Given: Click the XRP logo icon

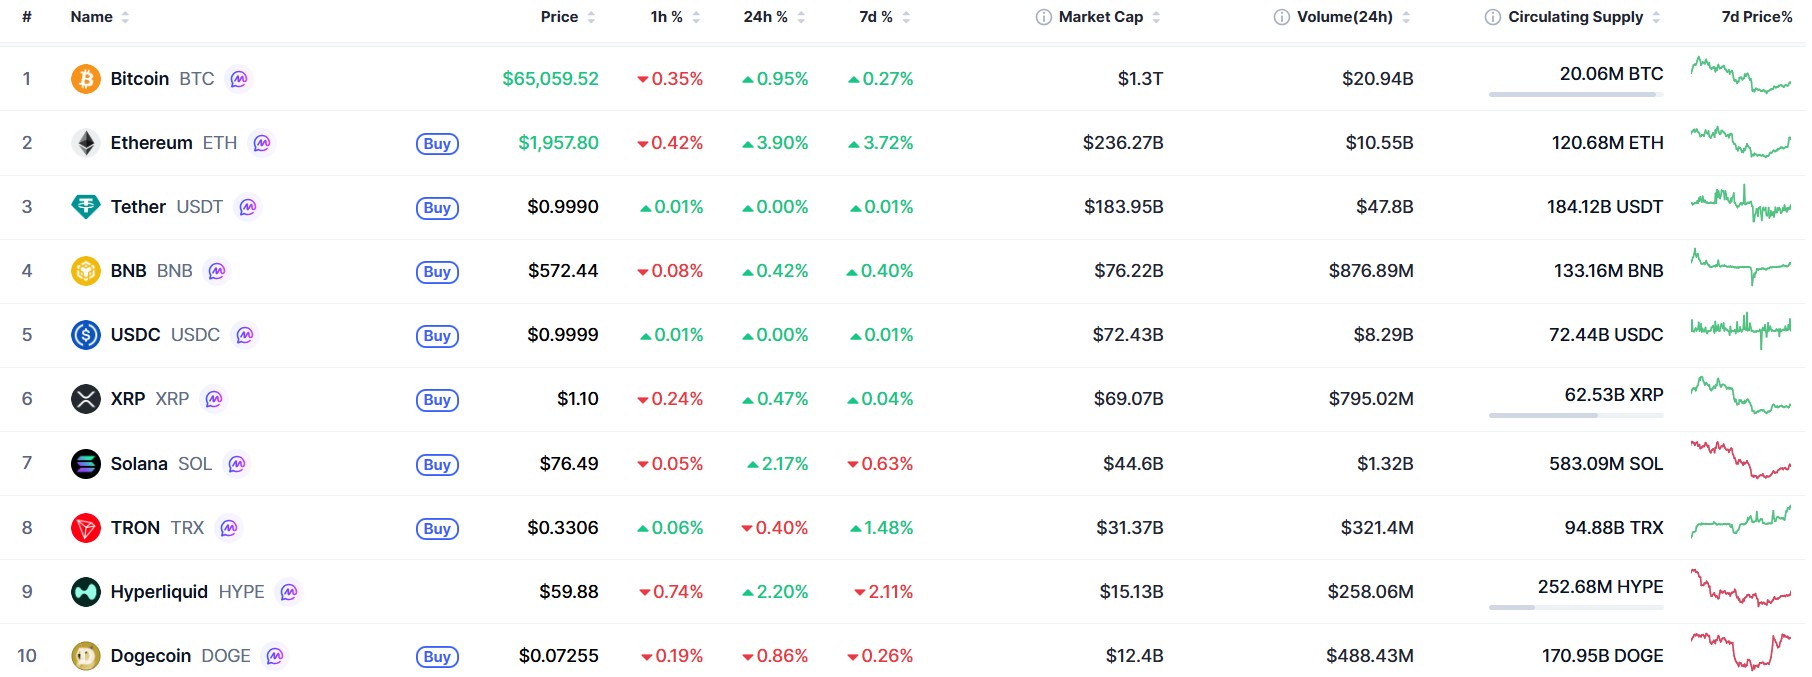Looking at the screenshot, I should click(x=86, y=399).
